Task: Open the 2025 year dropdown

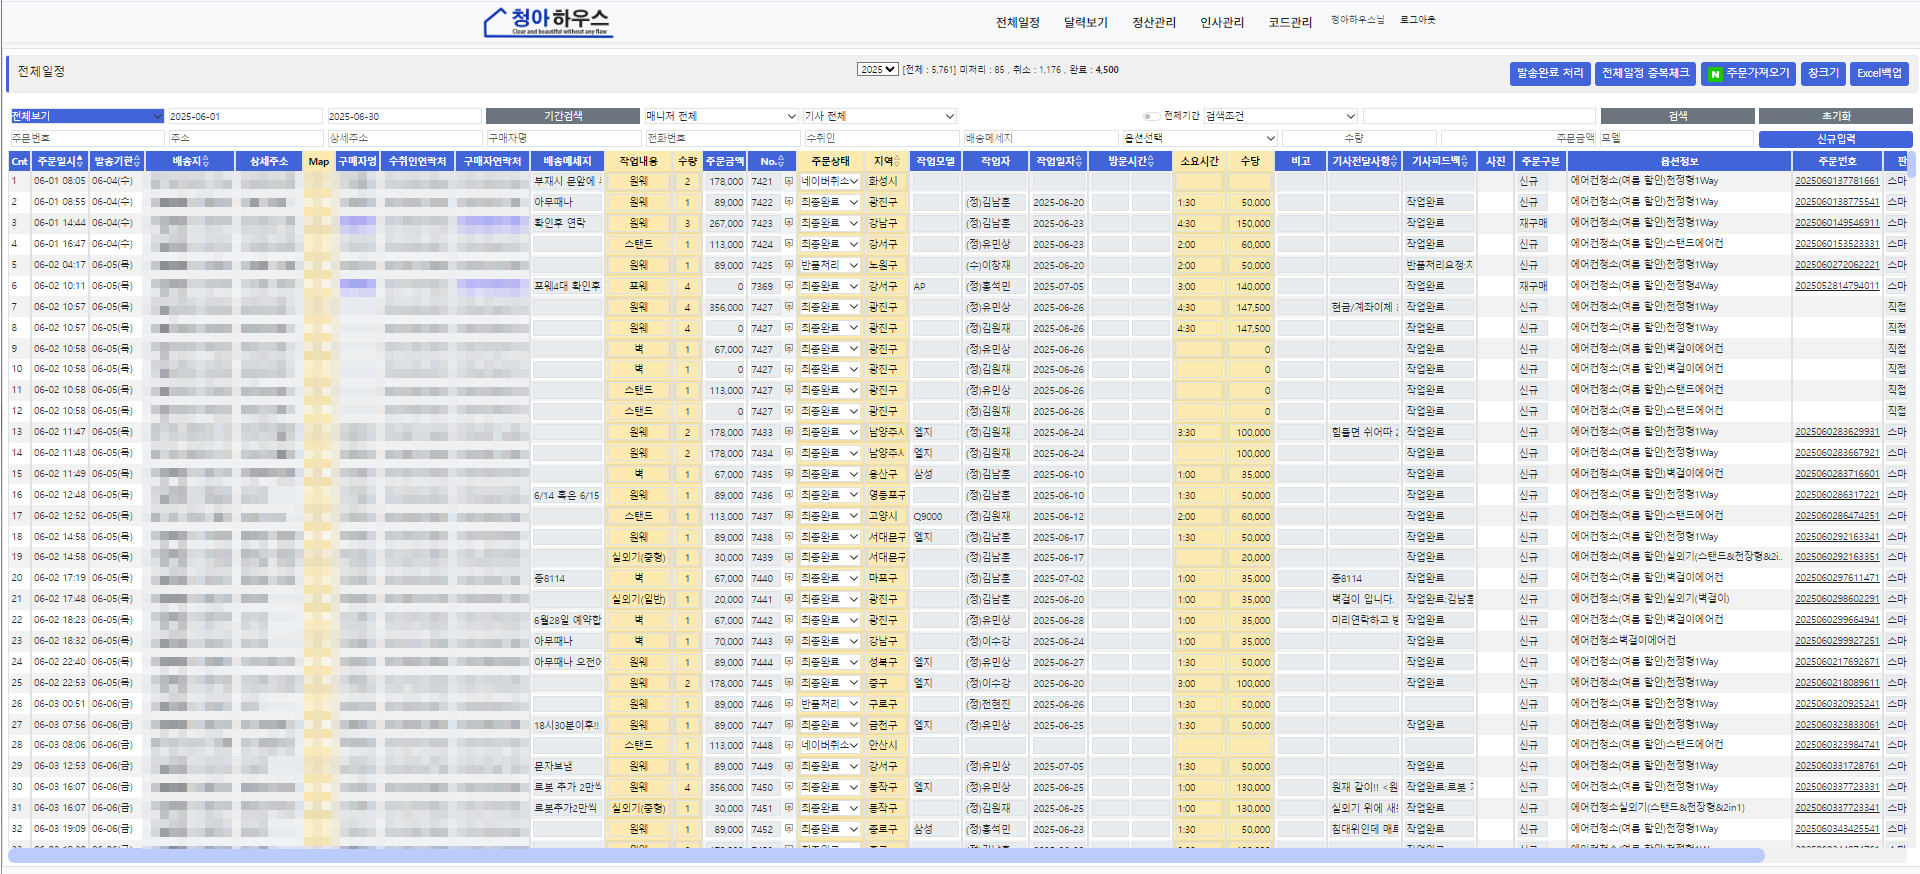Action: (x=877, y=69)
